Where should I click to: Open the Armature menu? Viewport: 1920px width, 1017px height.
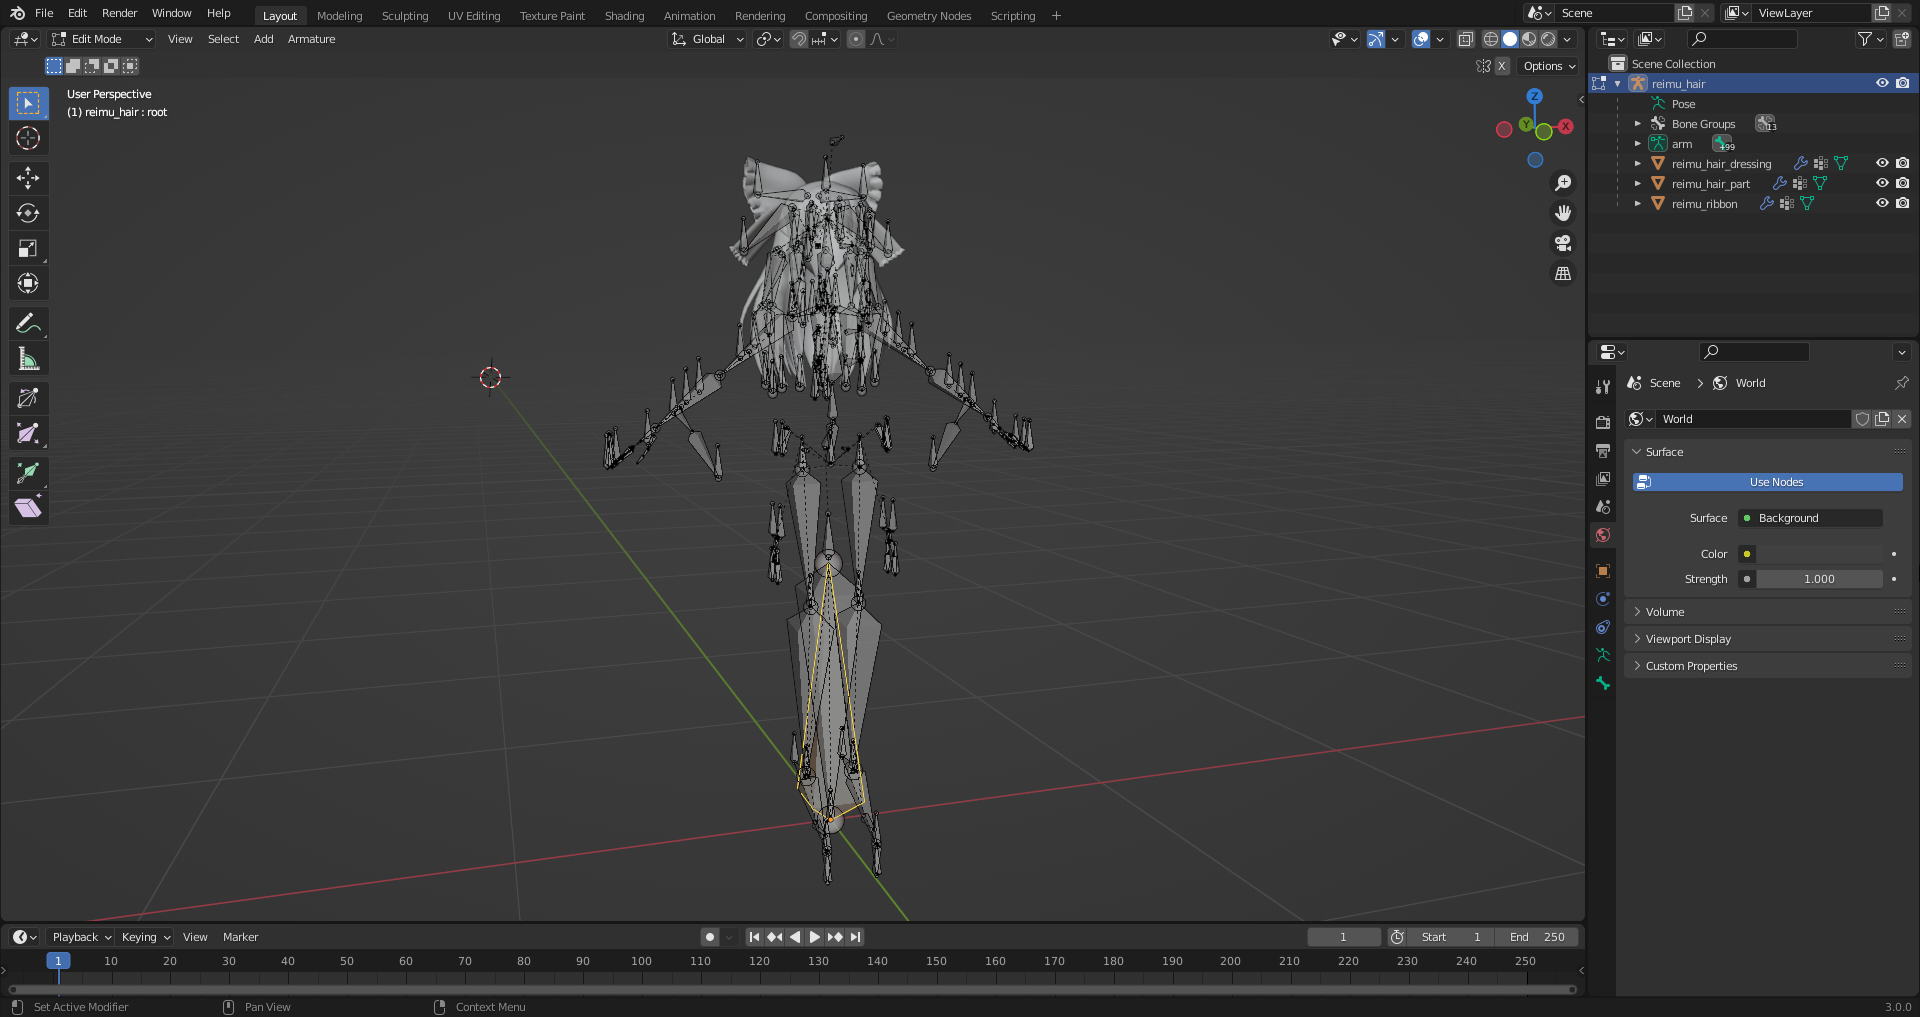click(311, 39)
